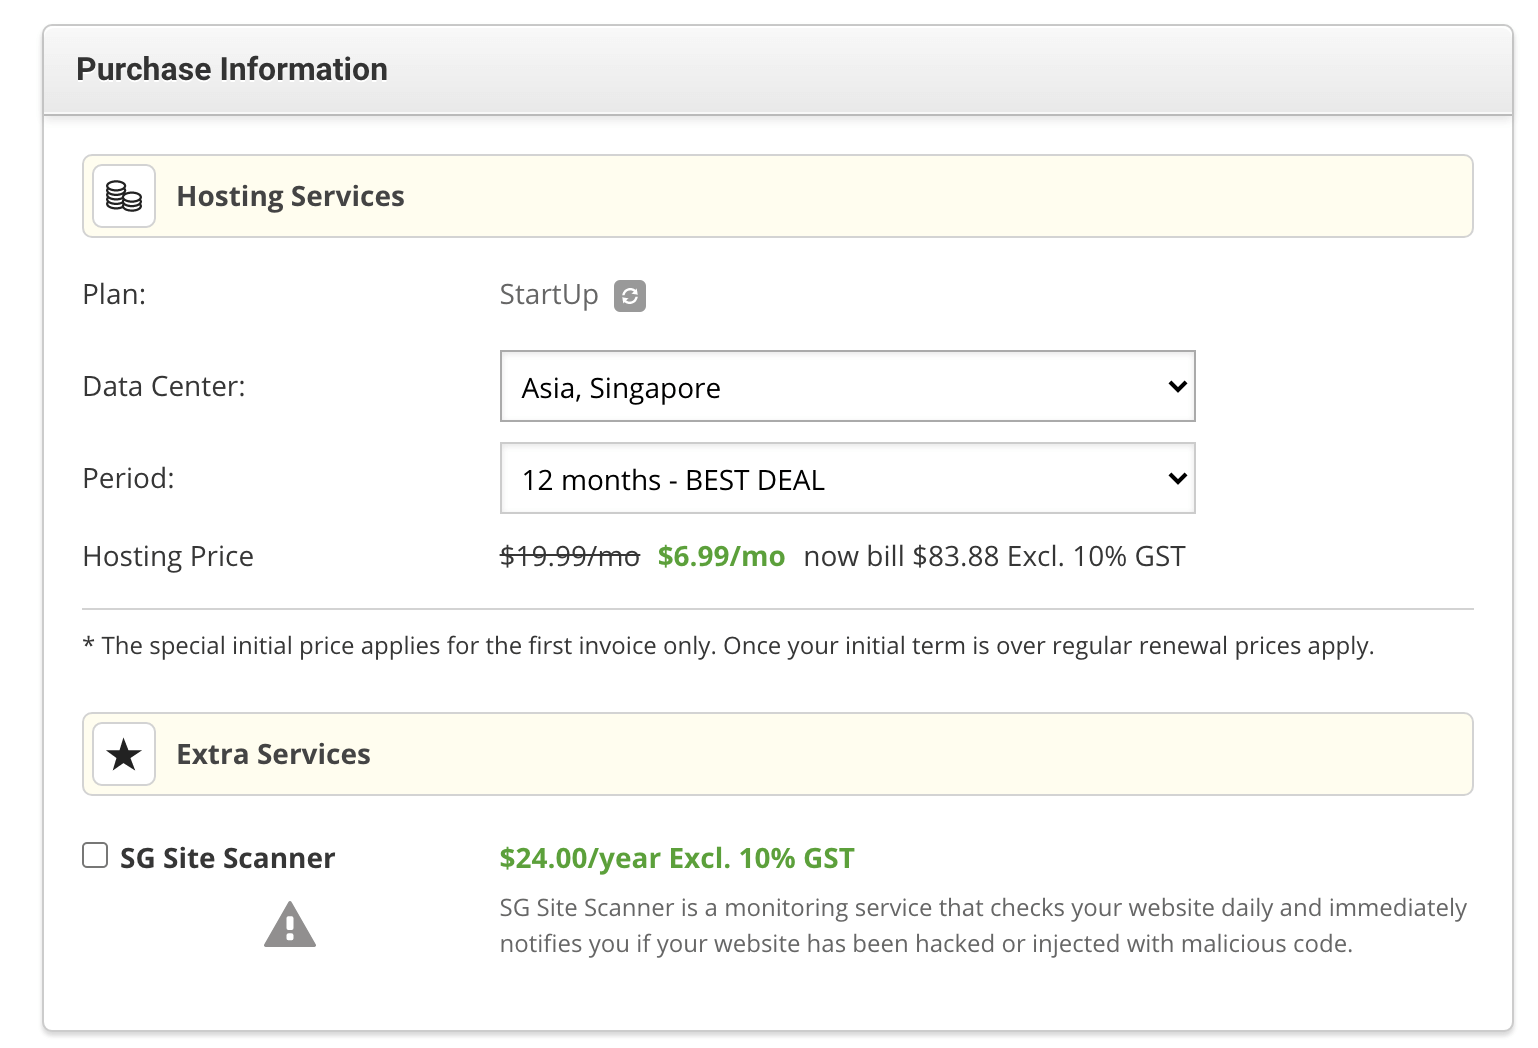The image size is (1538, 1048).
Task: Click the change plan refresh icon beside StartUp
Action: click(630, 296)
